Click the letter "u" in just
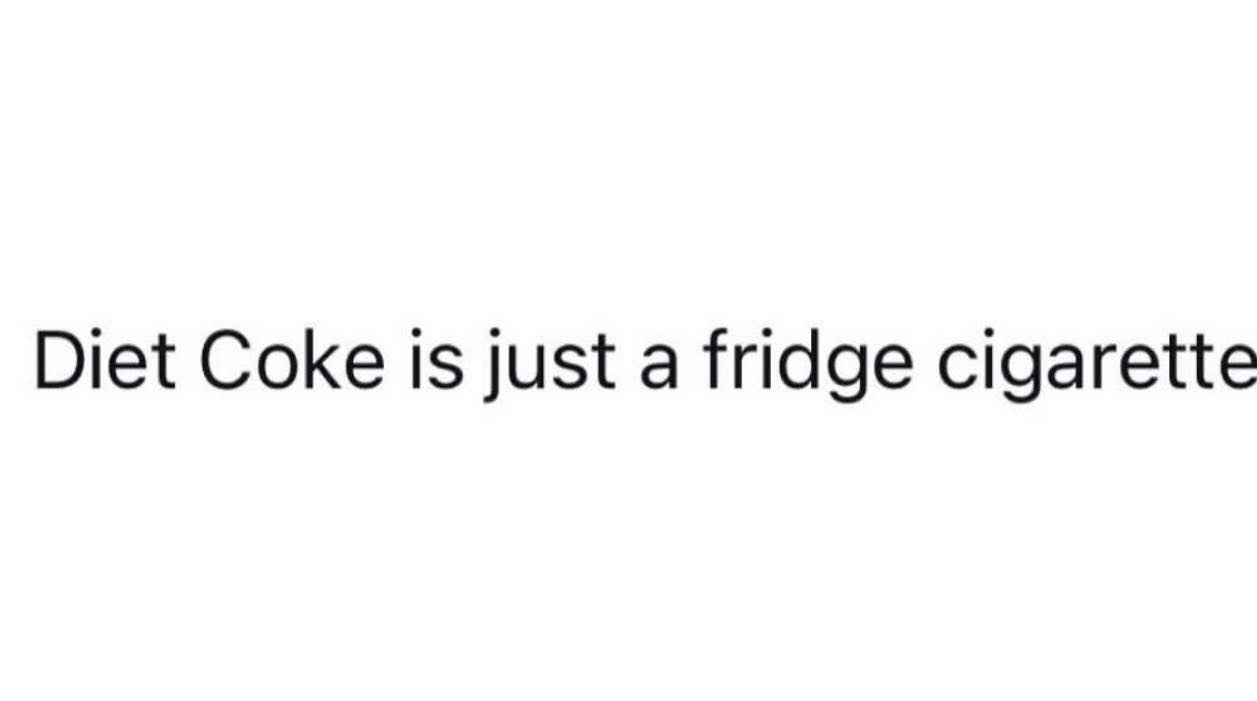The width and height of the screenshot is (1257, 701). (x=530, y=368)
